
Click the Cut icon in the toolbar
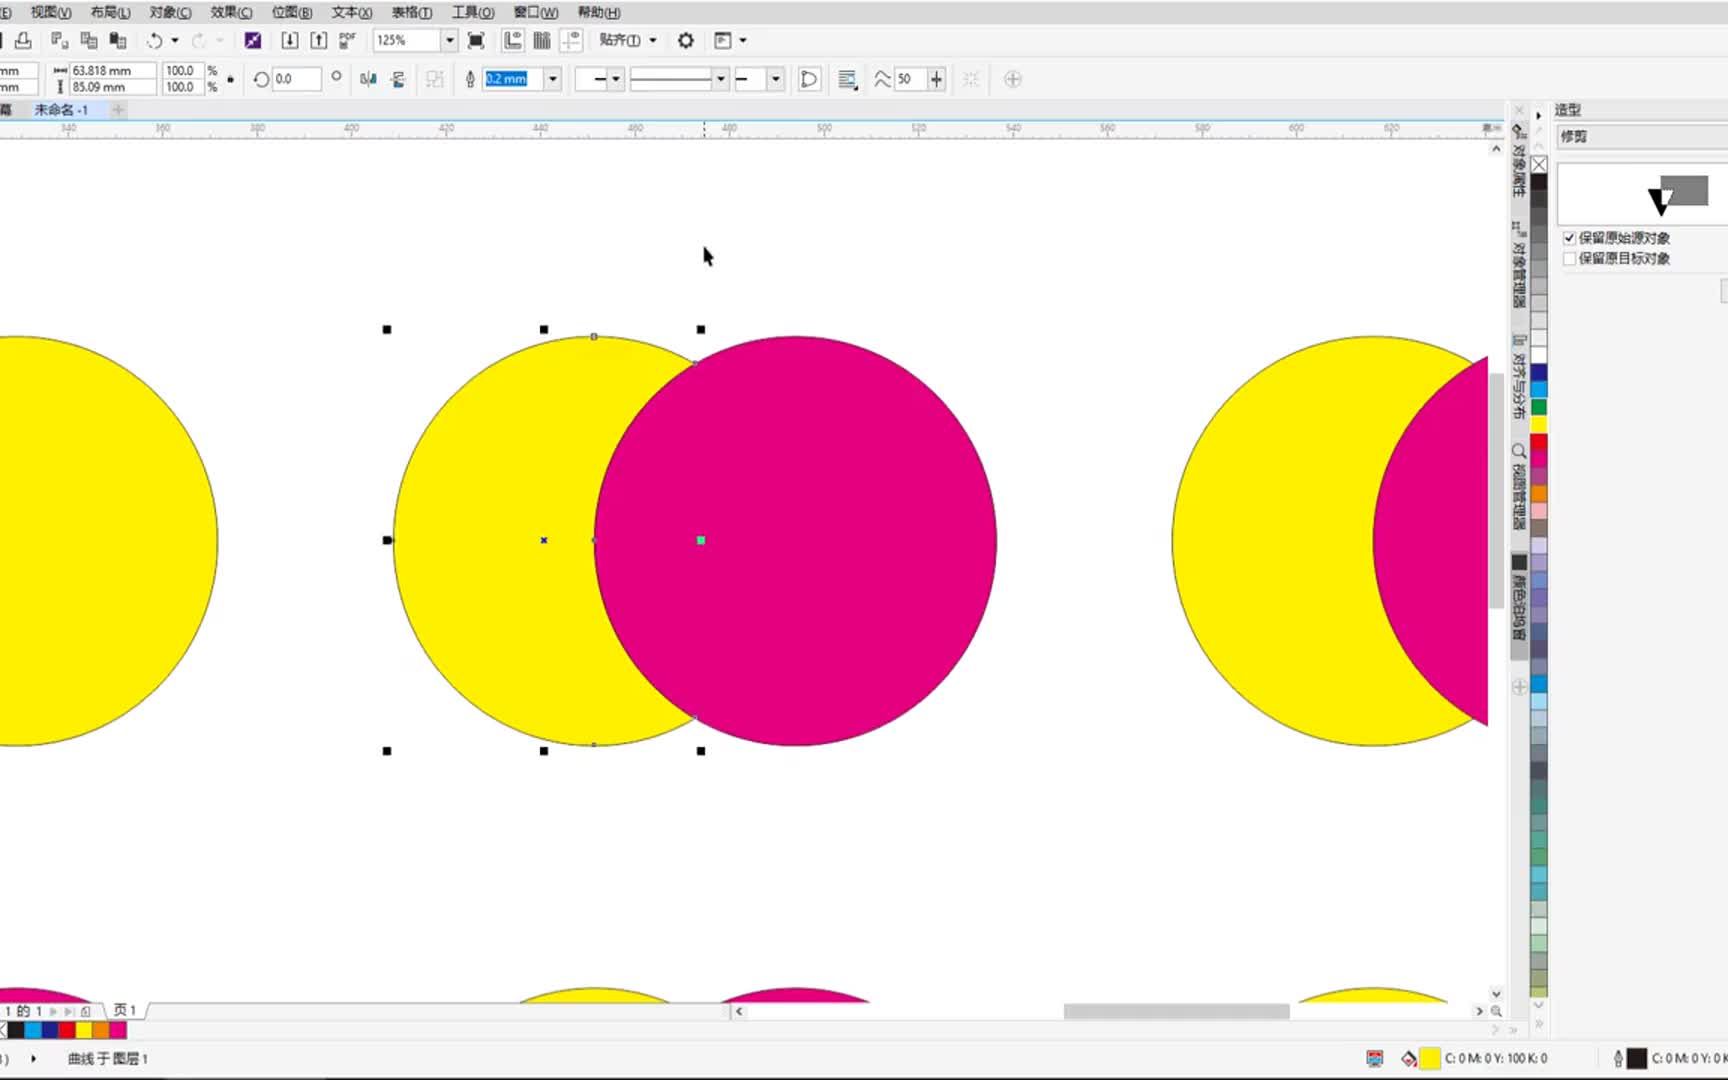click(x=59, y=40)
